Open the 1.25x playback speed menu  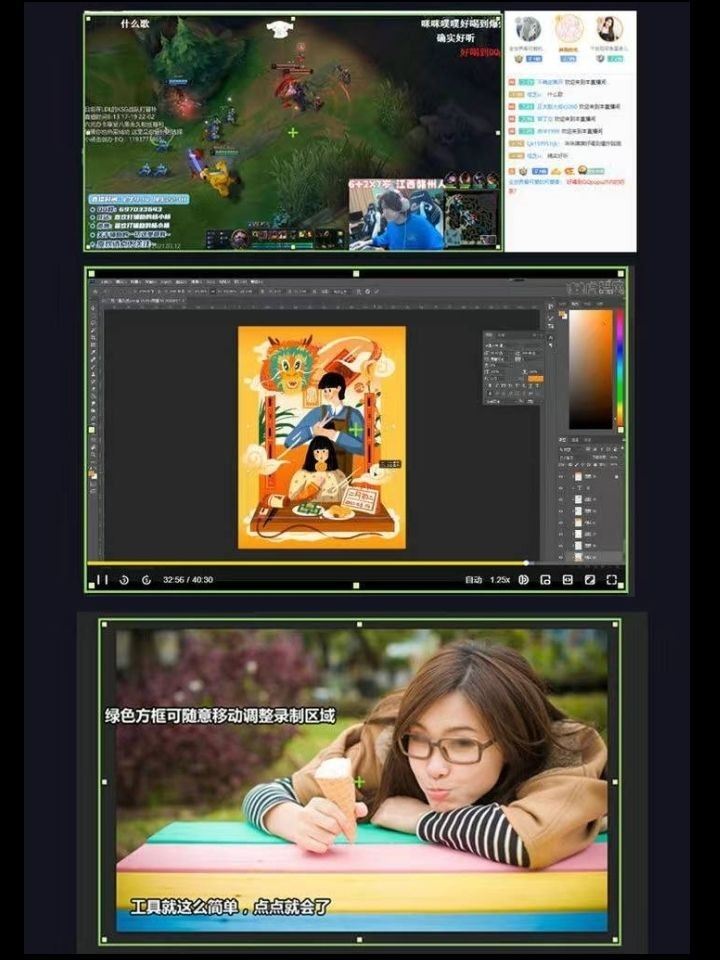pos(500,580)
